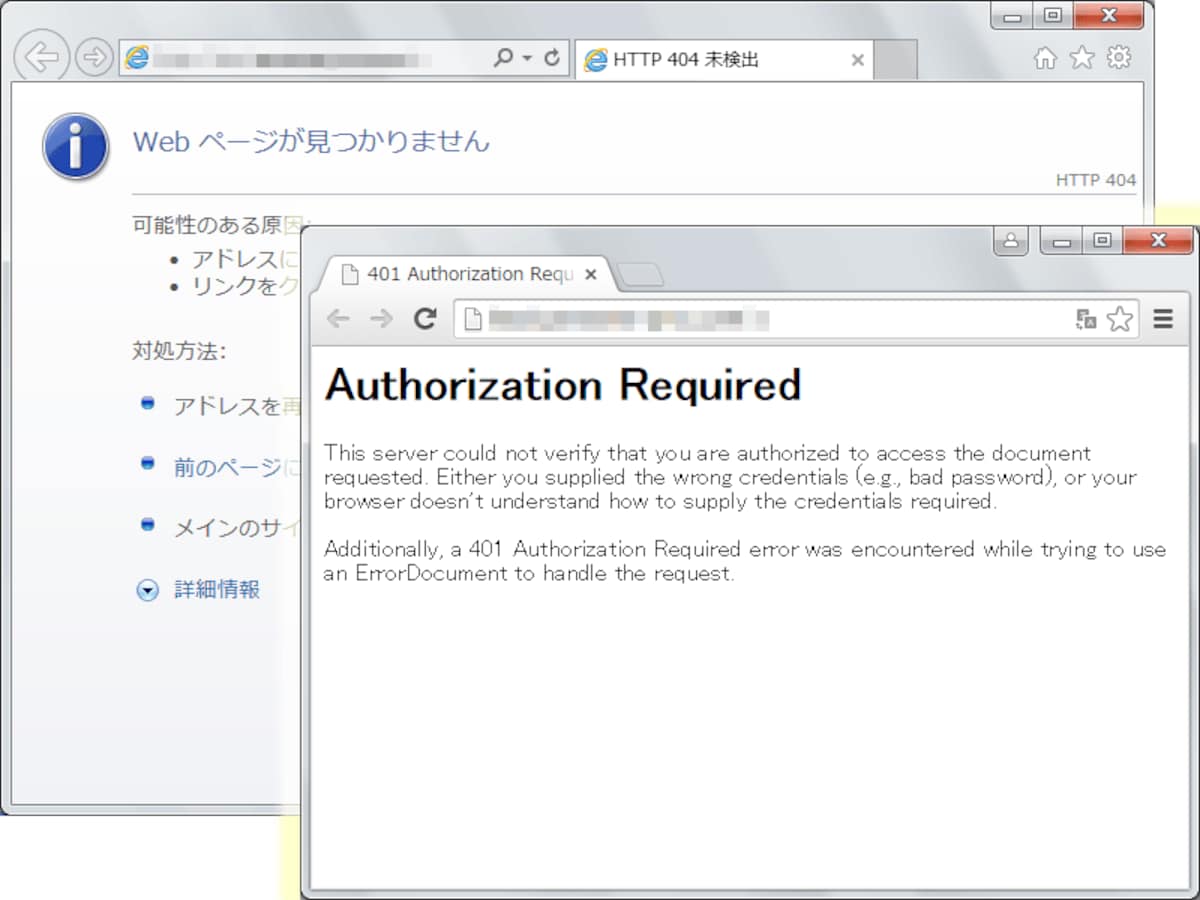The height and width of the screenshot is (900, 1200).
Task: Click the メインのサイ link in IE
Action: [237, 528]
